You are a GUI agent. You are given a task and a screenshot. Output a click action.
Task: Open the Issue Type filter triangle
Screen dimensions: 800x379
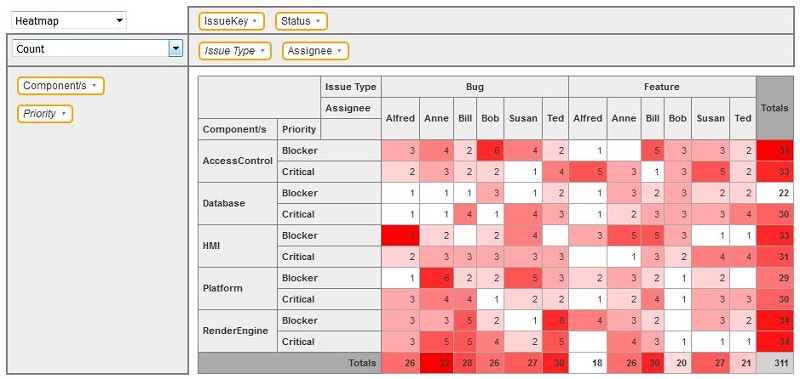262,51
